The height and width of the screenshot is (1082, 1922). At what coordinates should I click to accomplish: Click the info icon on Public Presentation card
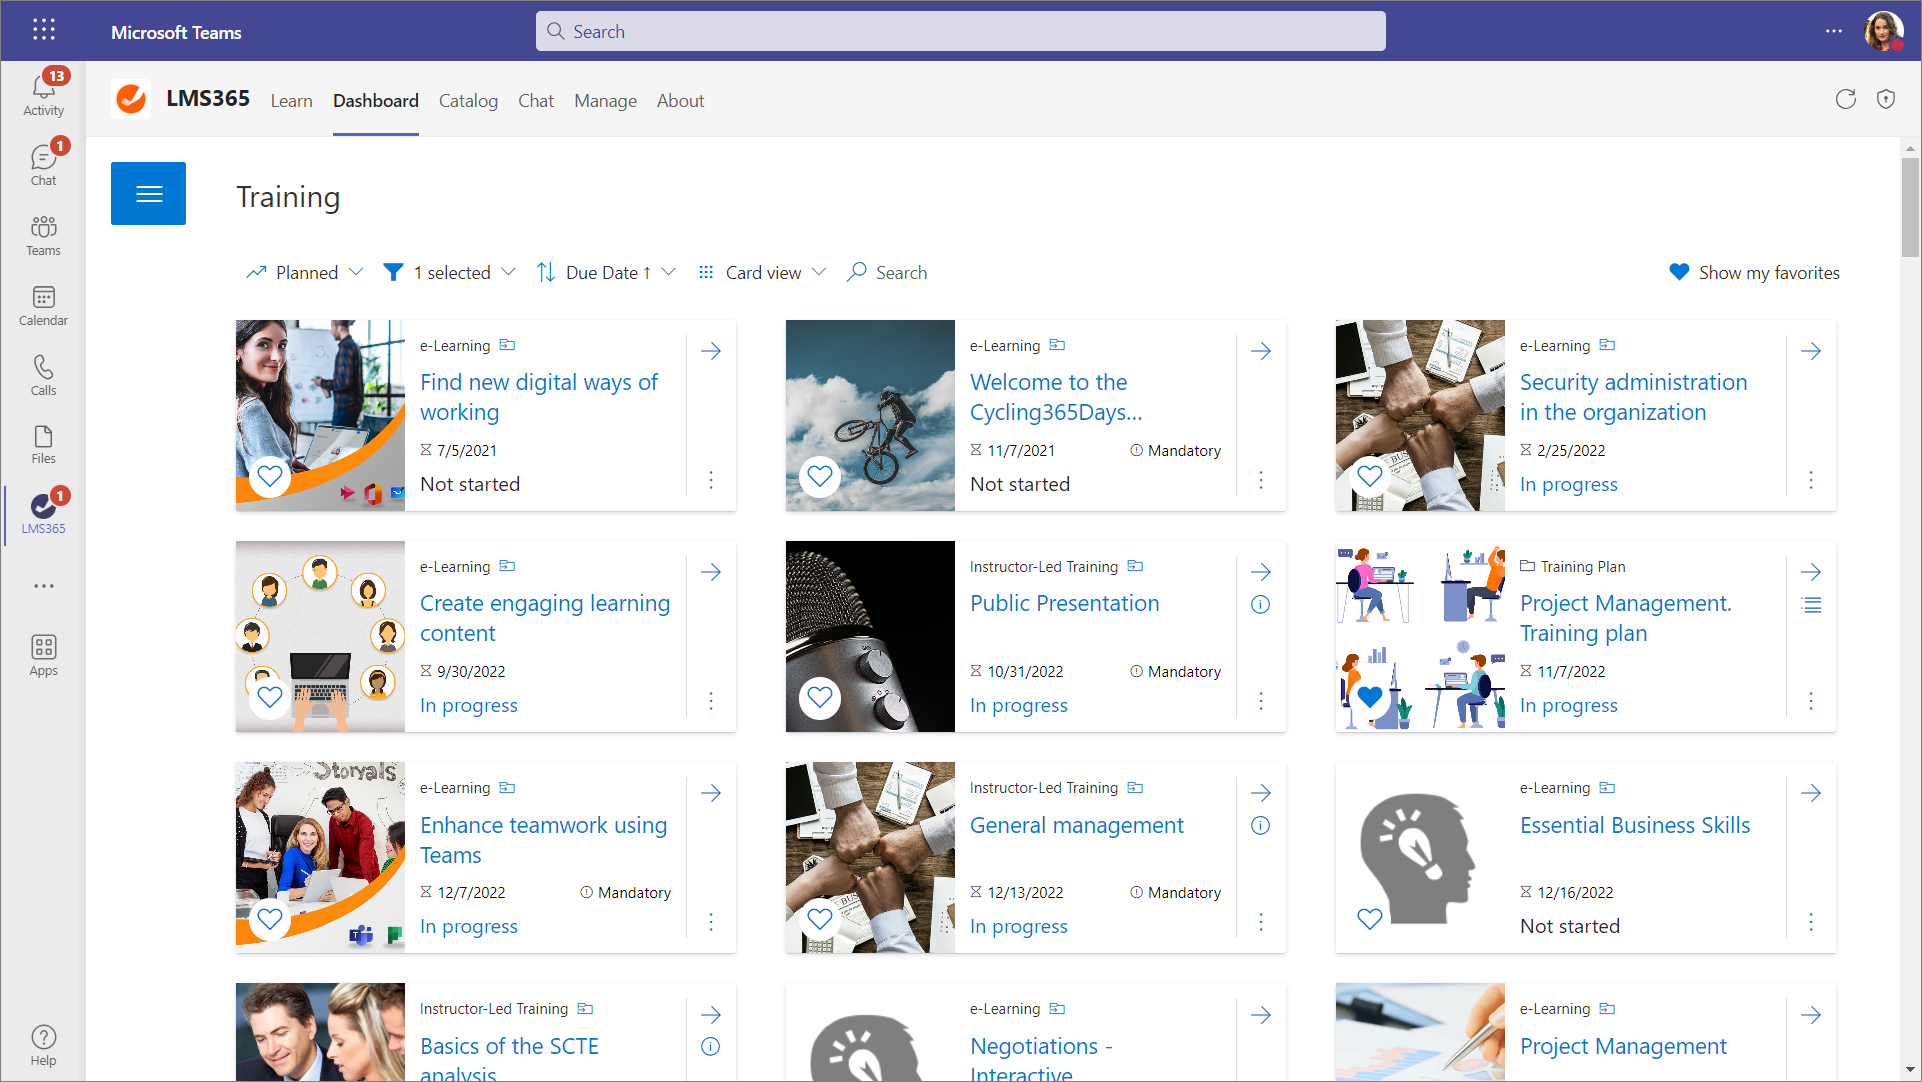1260,604
